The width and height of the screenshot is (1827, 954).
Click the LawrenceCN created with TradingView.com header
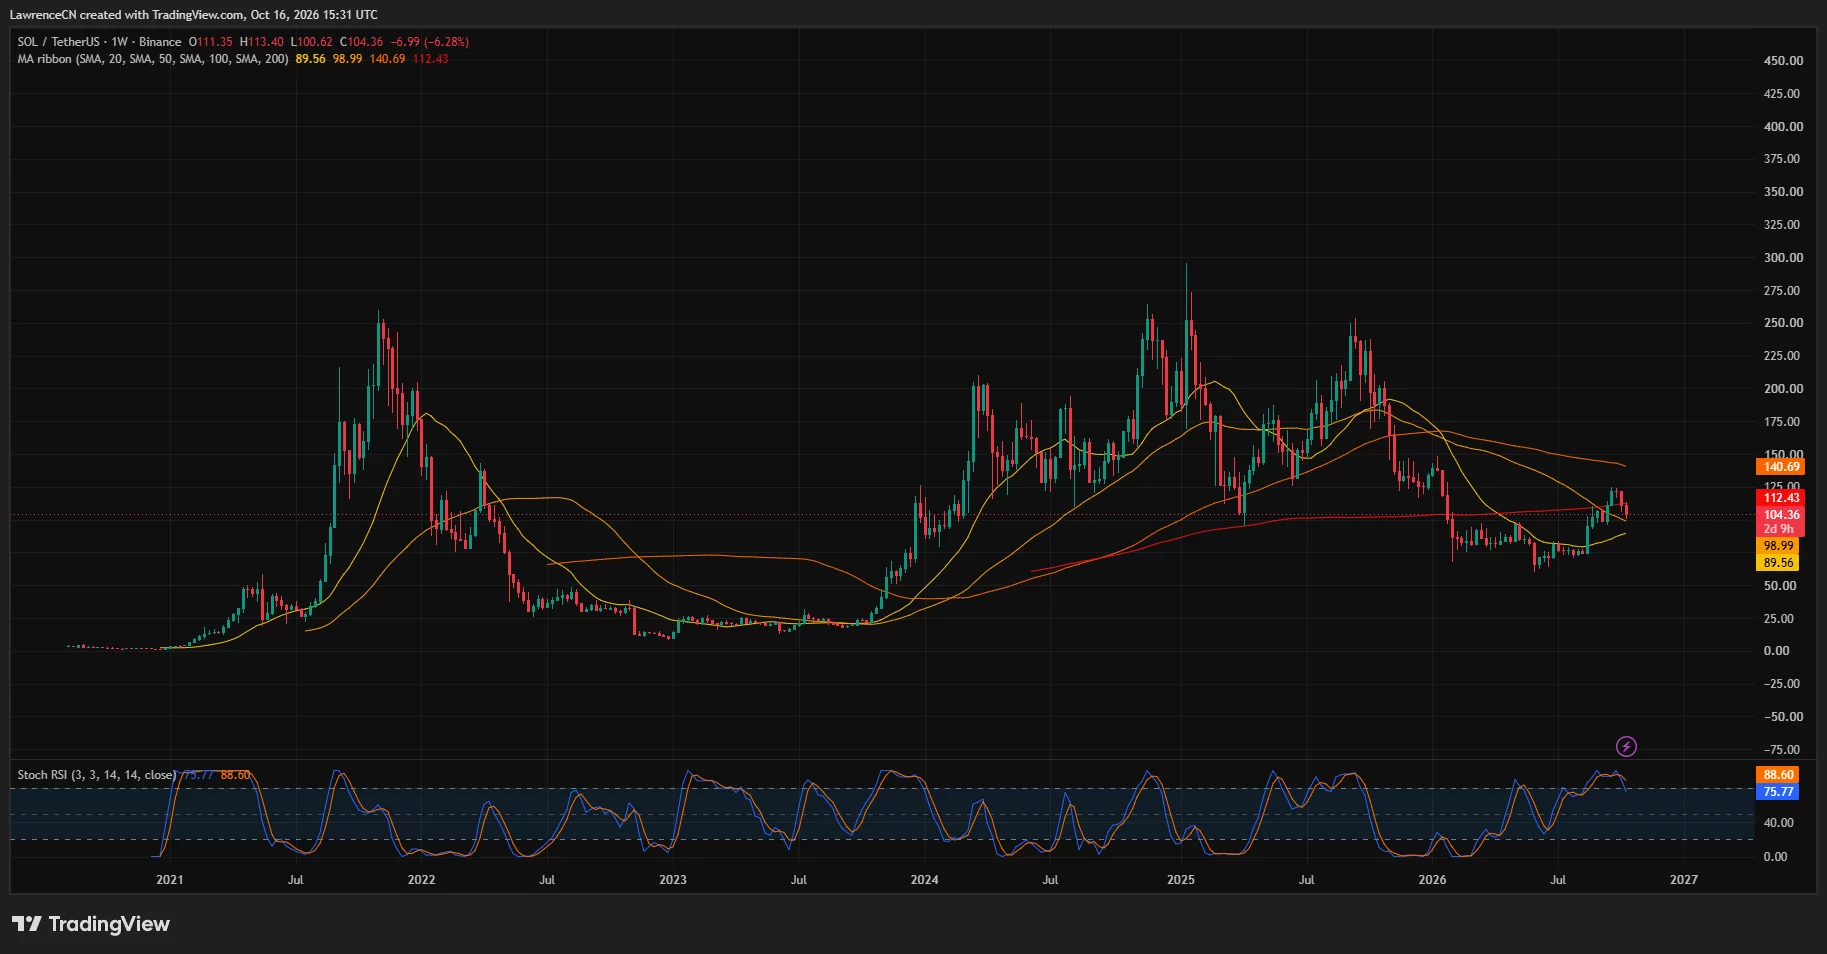(x=194, y=15)
